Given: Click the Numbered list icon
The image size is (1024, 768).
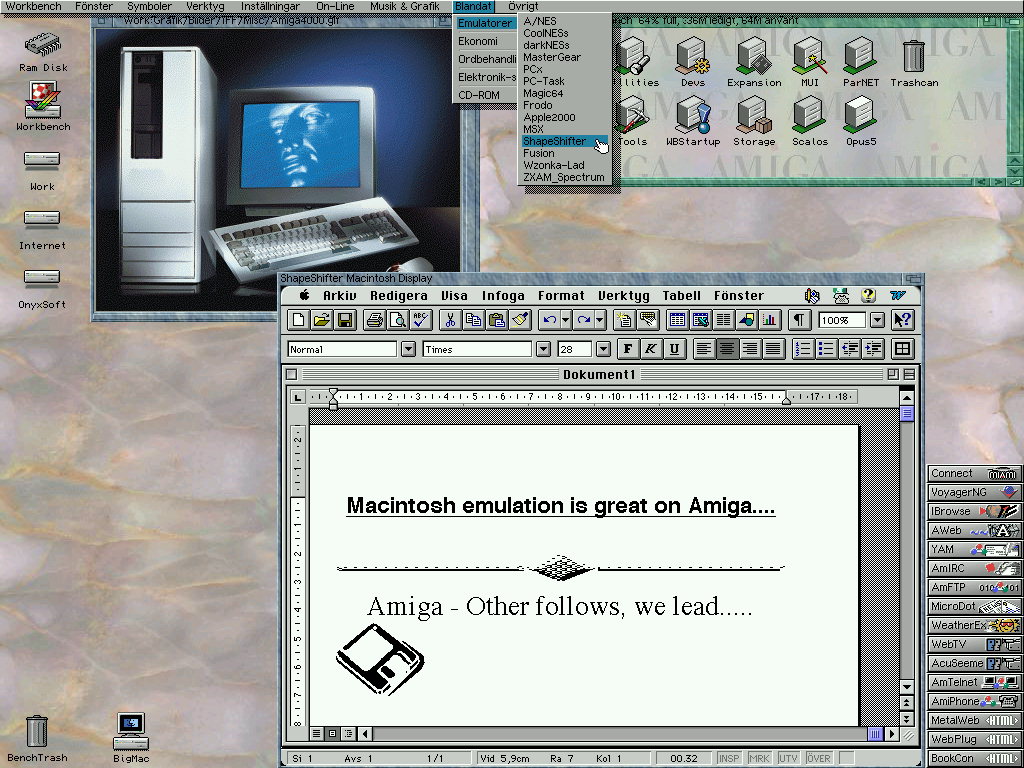Looking at the screenshot, I should tap(803, 349).
